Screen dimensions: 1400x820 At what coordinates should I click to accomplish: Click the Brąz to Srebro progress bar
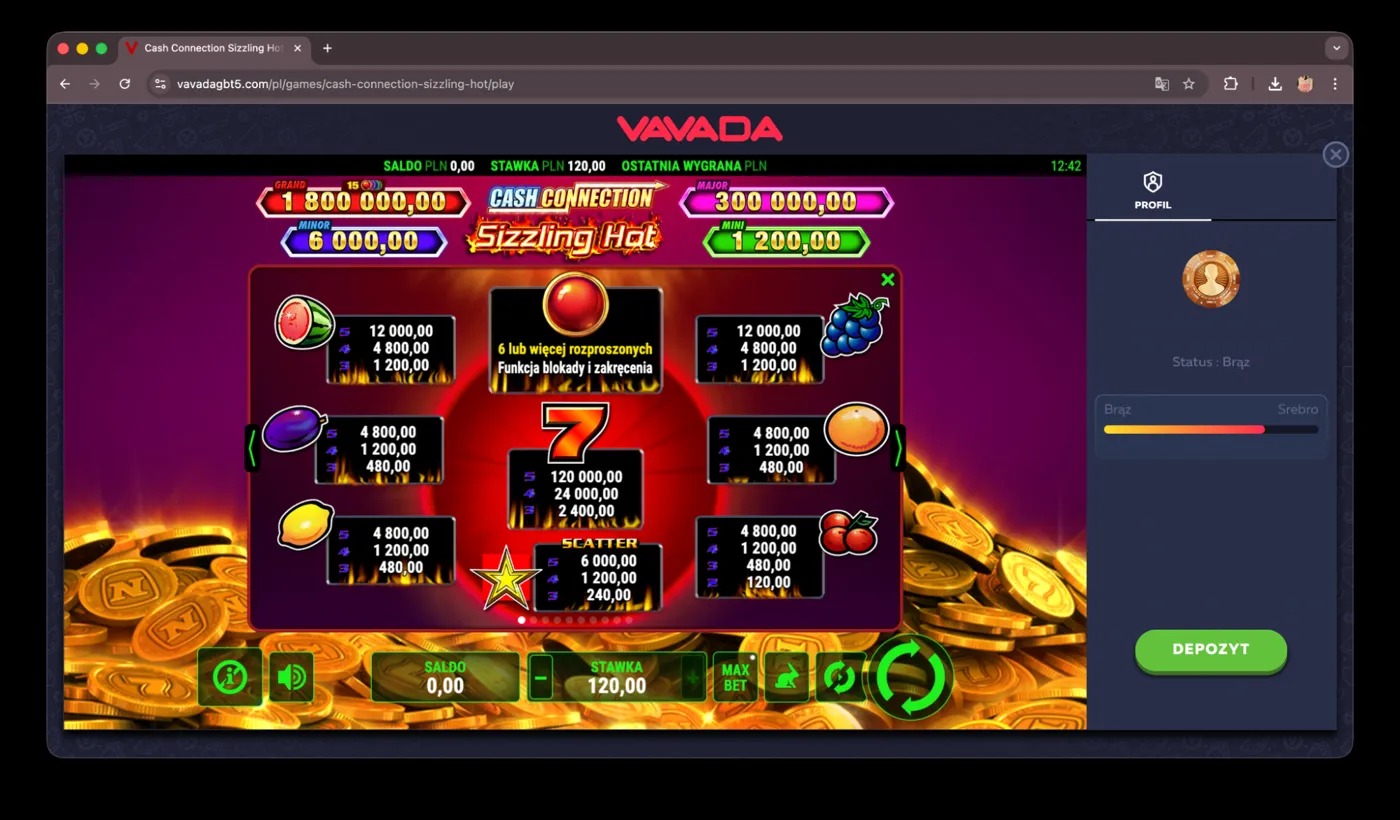coord(1211,430)
